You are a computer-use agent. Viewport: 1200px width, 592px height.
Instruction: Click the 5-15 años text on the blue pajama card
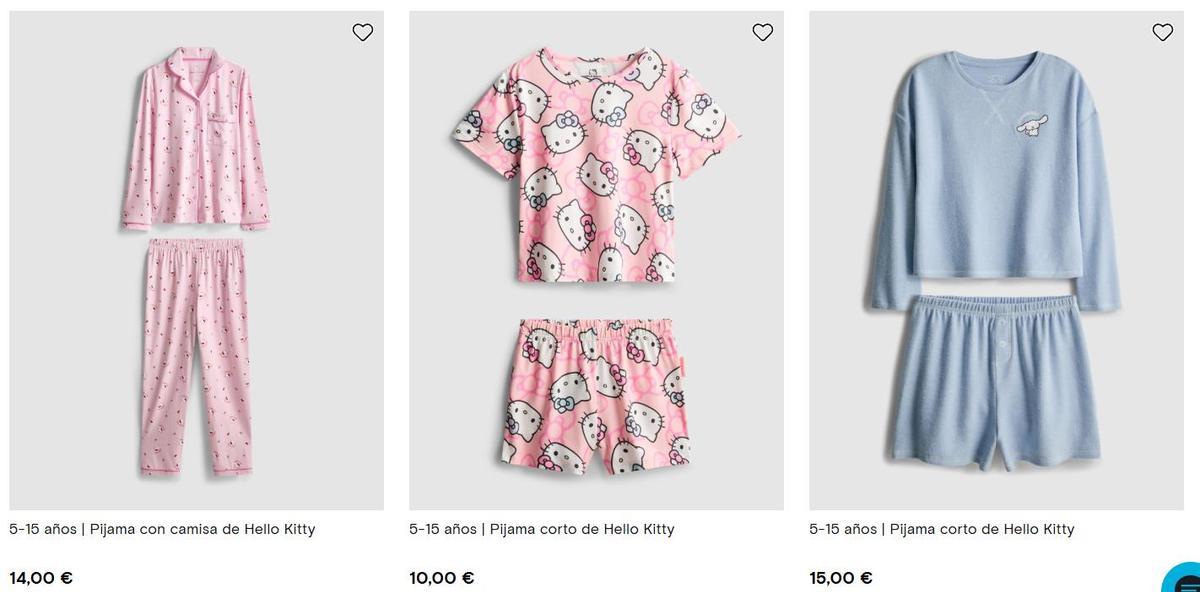841,527
